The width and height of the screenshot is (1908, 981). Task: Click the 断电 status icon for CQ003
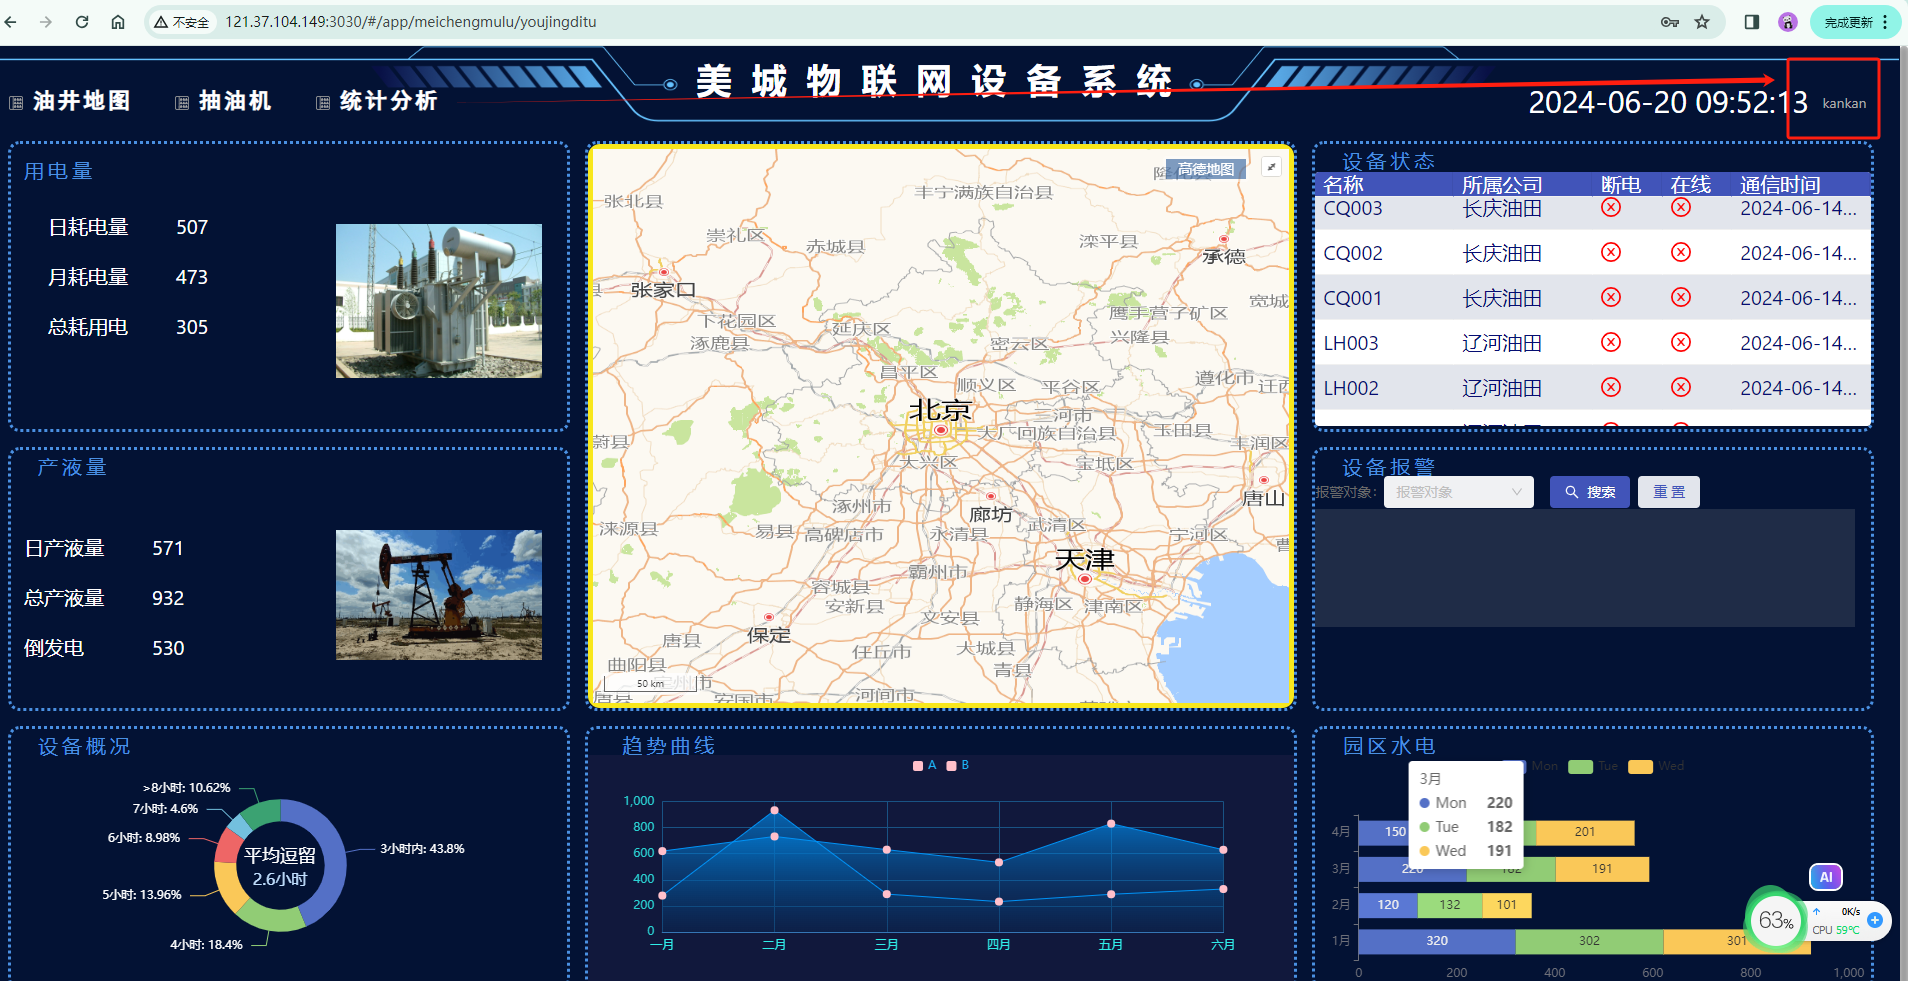point(1611,207)
